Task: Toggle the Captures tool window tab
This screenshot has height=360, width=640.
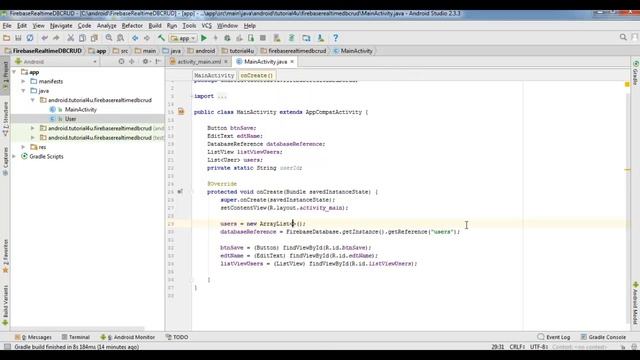Action: pyautogui.click(x=5, y=162)
